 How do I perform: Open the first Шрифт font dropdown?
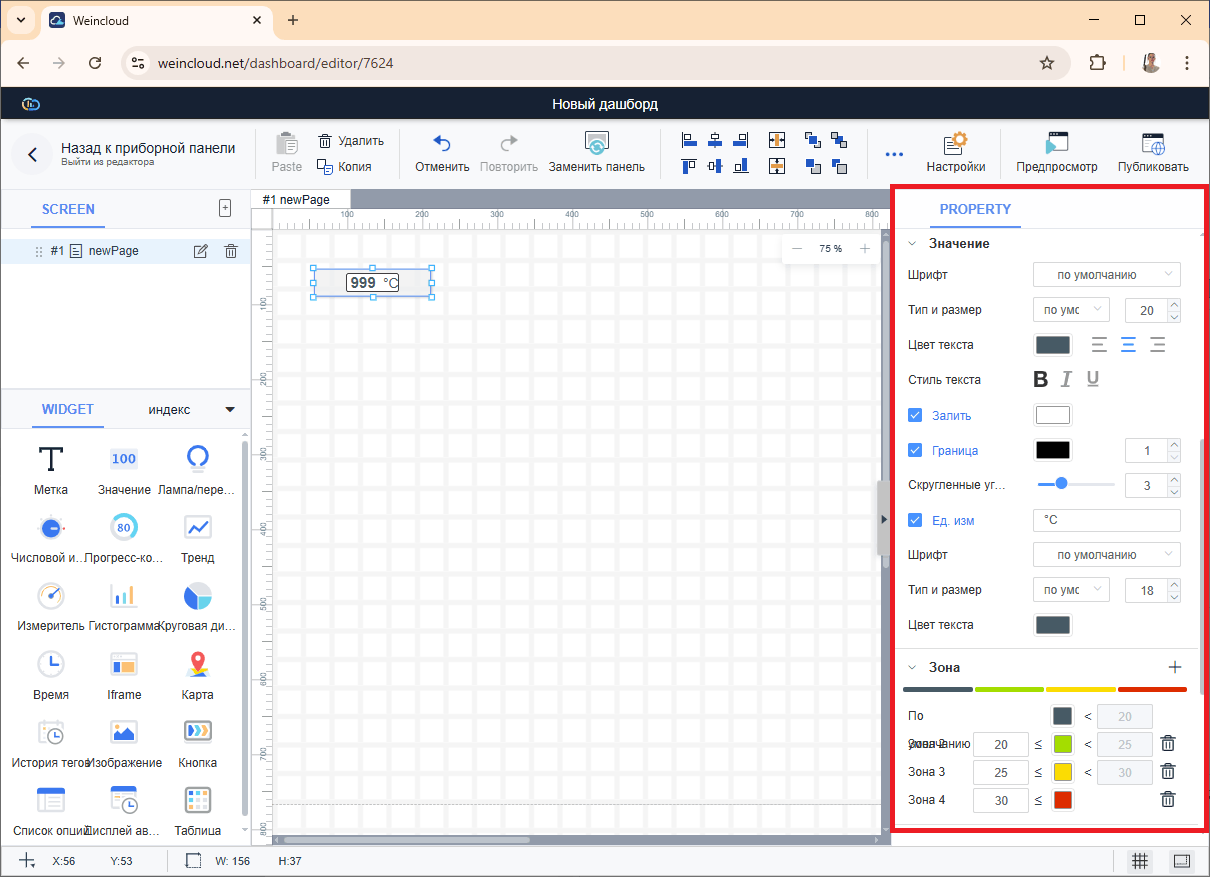1106,274
